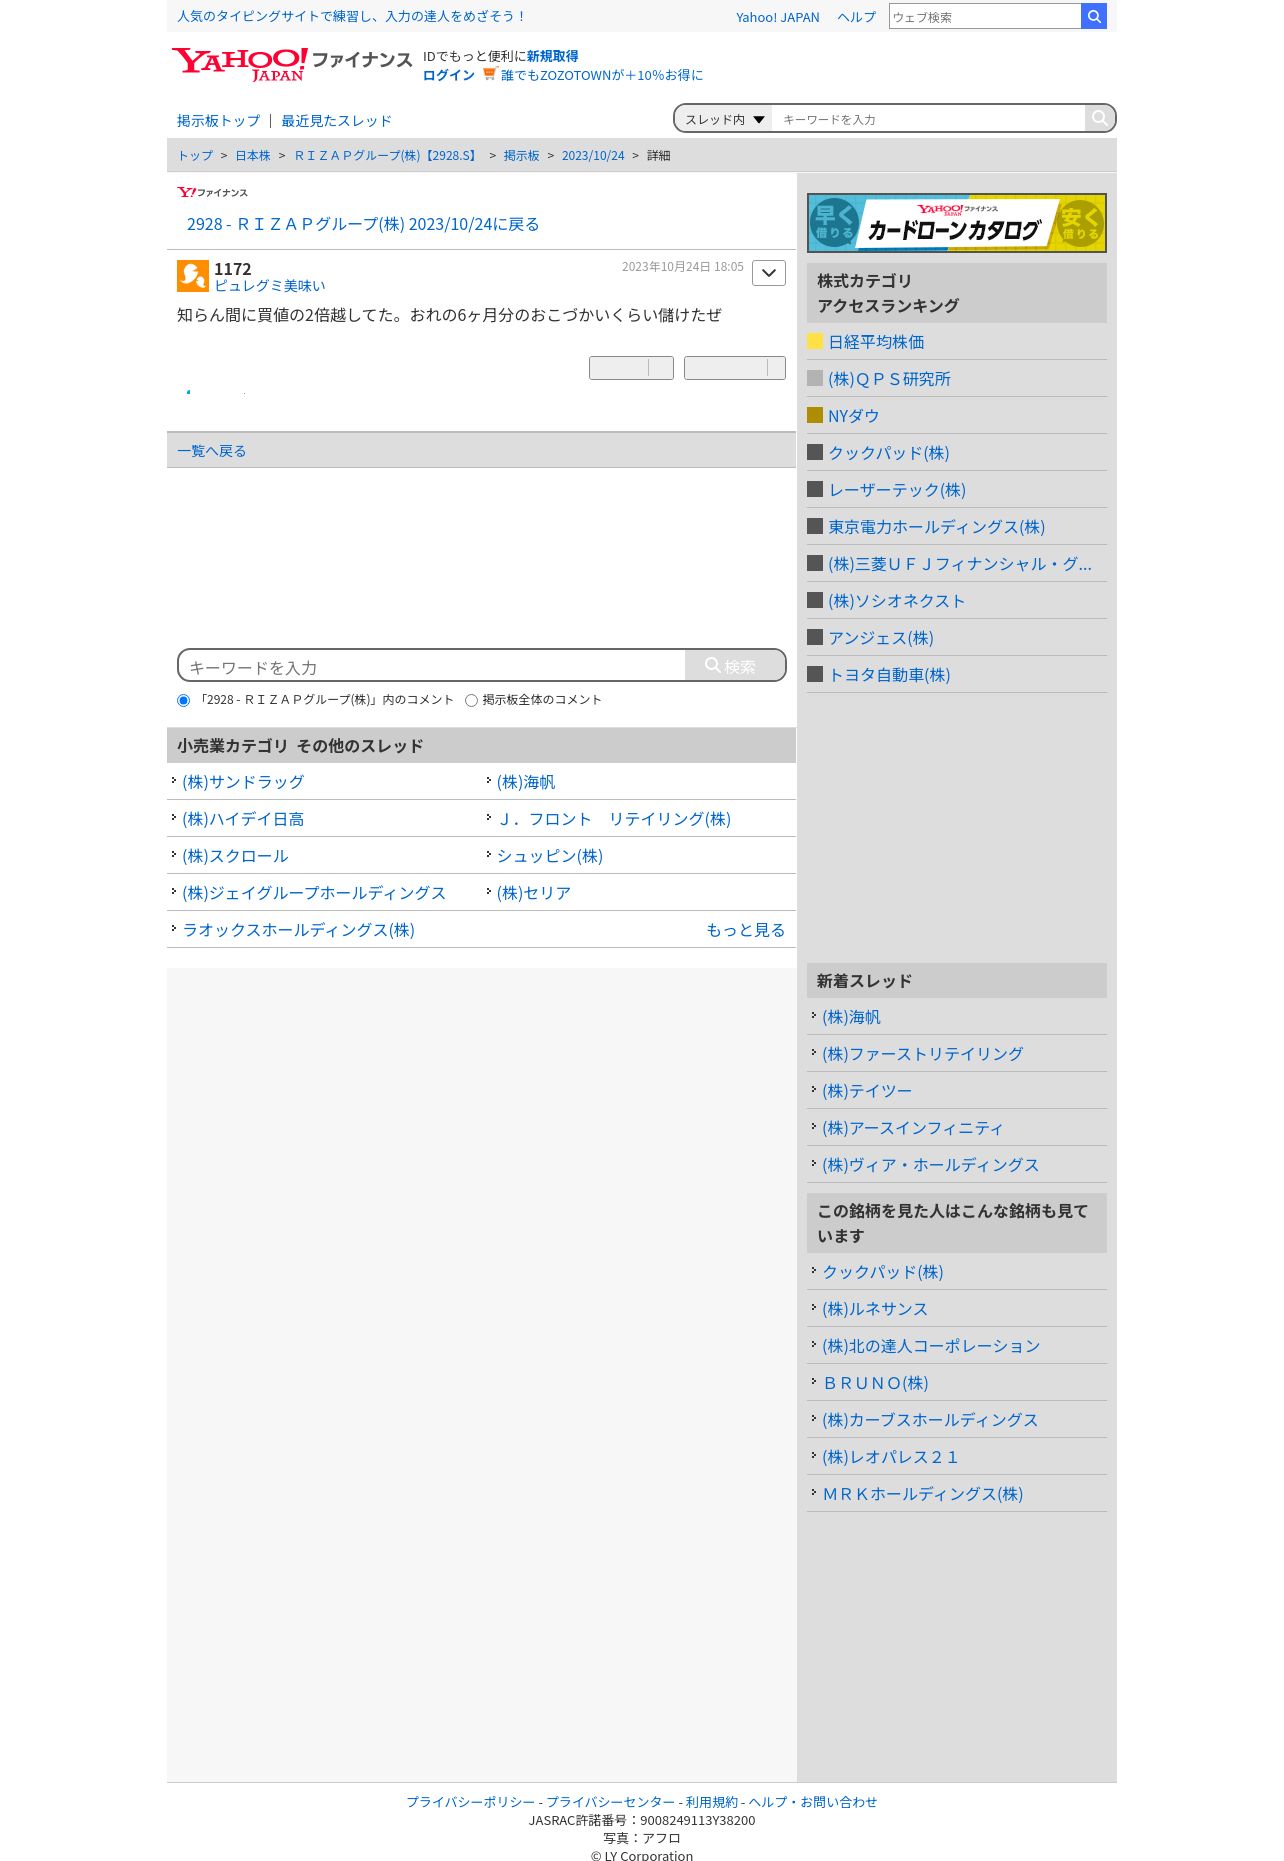This screenshot has width=1284, height=1861.
Task: Open user ピュレグミ美味い profile link
Action: [270, 286]
